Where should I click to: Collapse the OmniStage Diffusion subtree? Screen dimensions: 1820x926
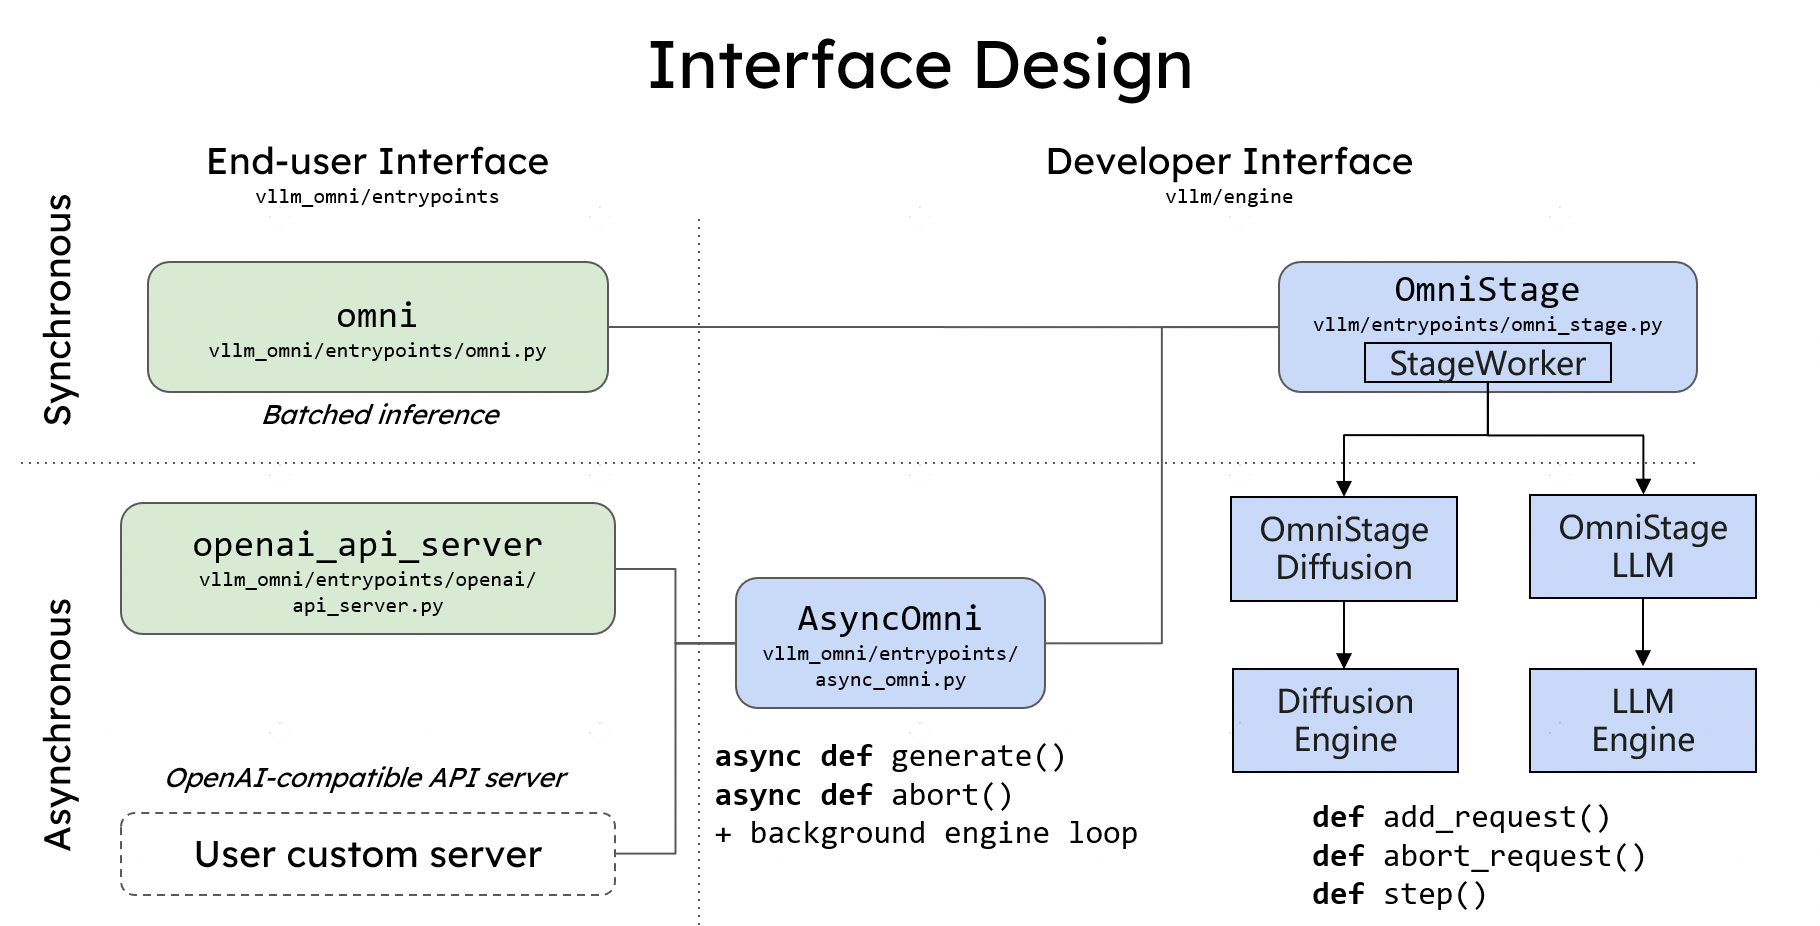1344,548
